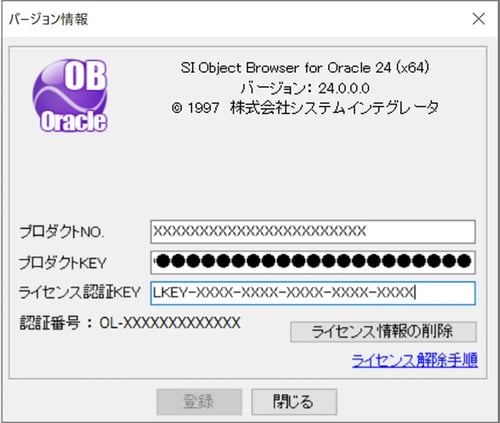Click the バージョン: 24.0.0.0 text
The height and width of the screenshot is (423, 500).
coord(305,88)
